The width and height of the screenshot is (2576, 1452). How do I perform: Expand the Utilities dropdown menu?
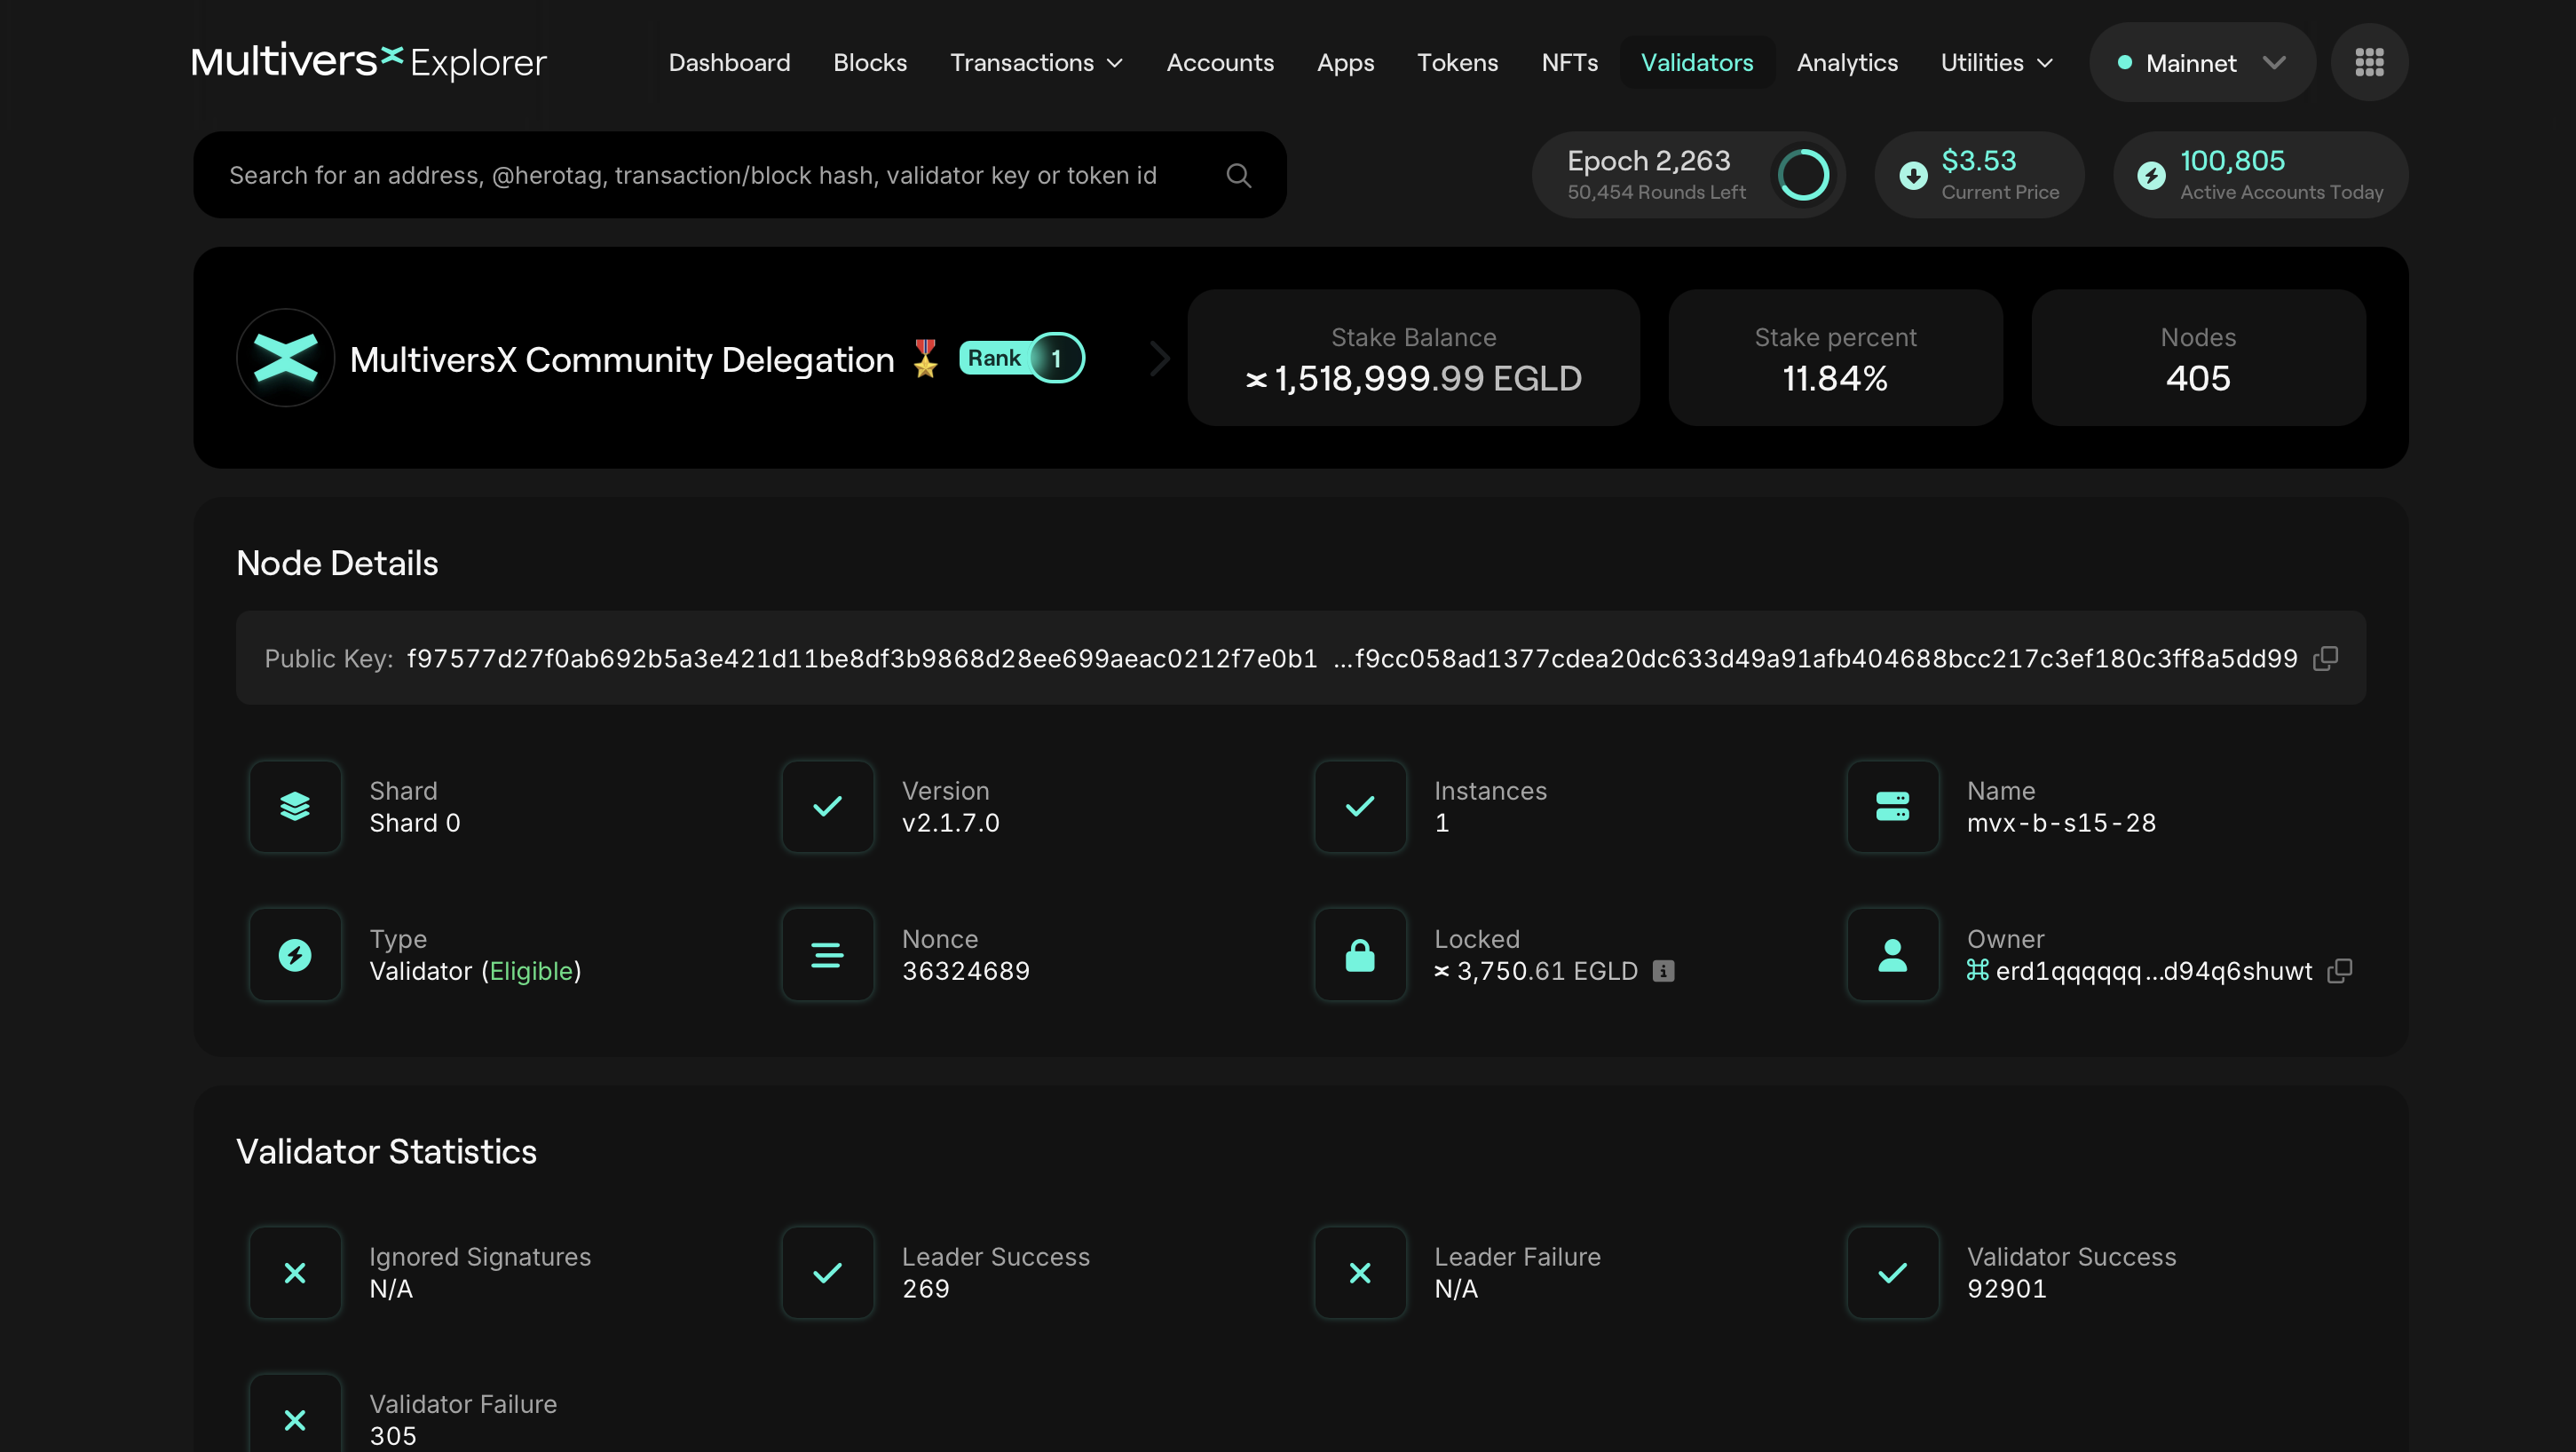pyautogui.click(x=1996, y=62)
